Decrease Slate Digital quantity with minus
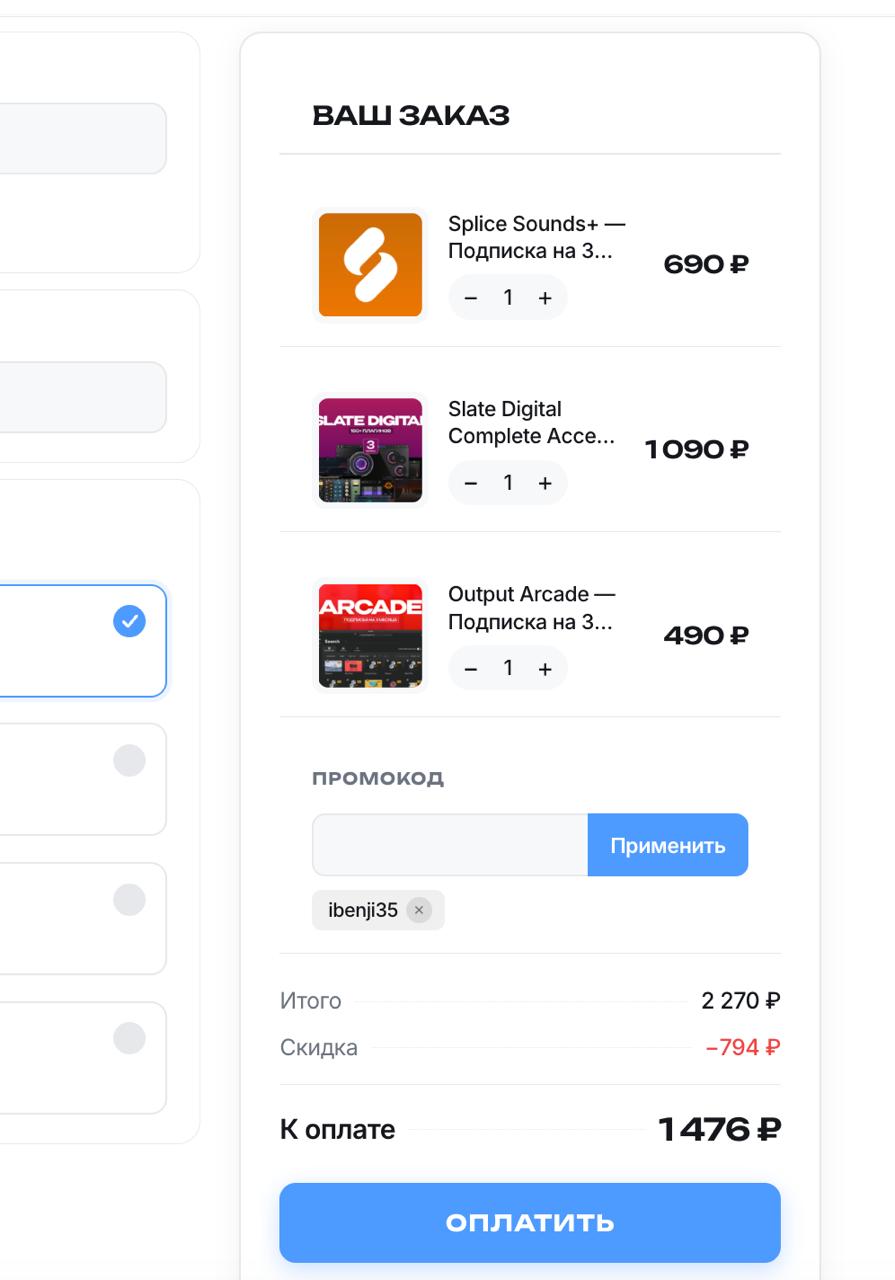This screenshot has width=895, height=1280. (x=471, y=483)
